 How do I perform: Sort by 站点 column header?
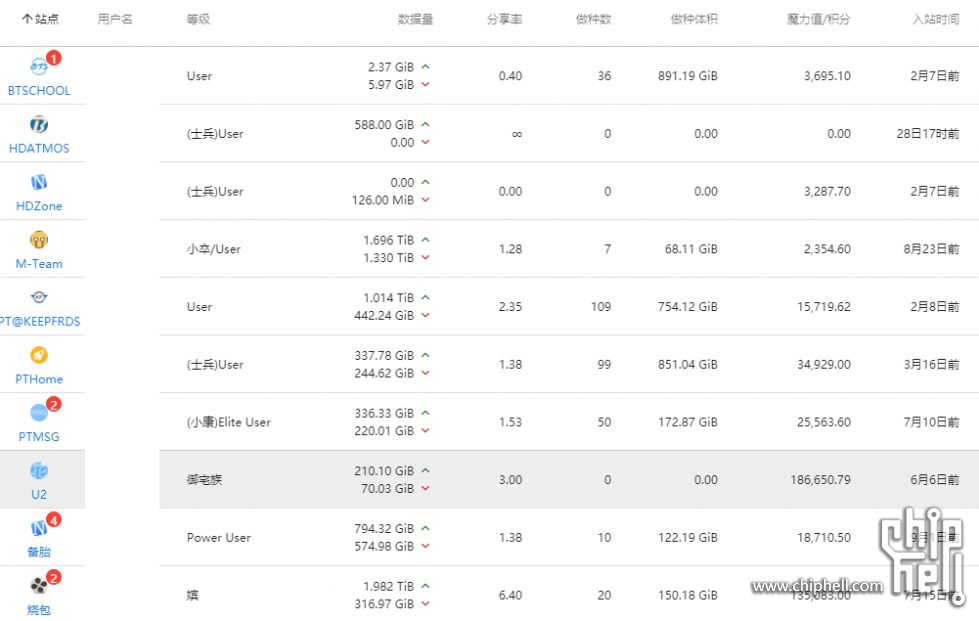(40, 19)
